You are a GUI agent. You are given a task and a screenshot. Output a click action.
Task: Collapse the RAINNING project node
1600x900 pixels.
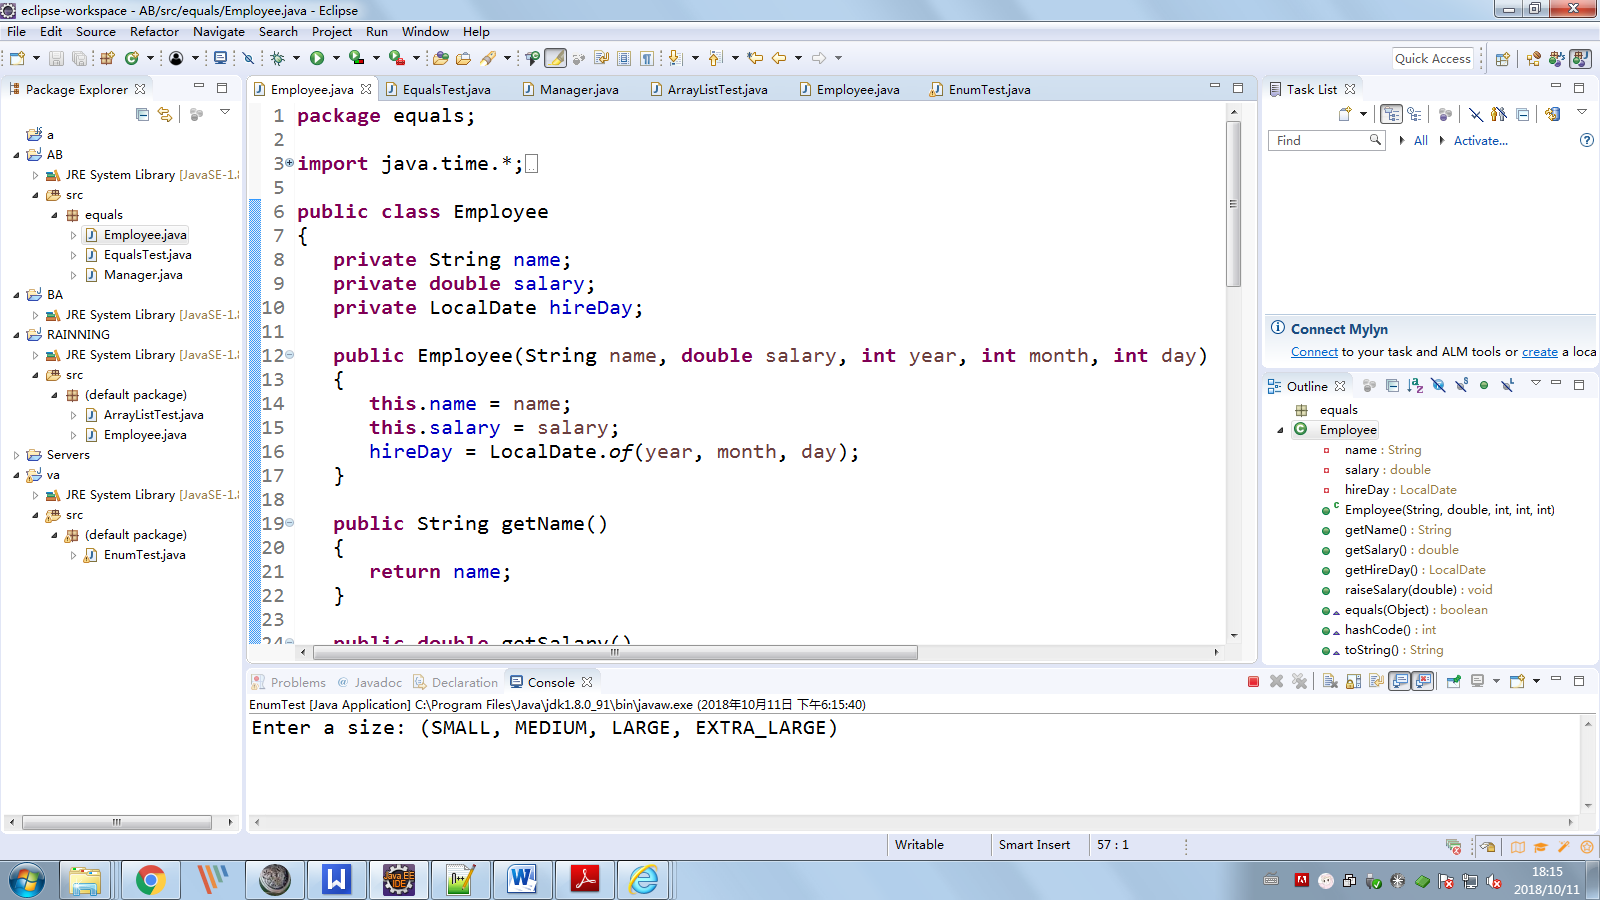point(17,335)
